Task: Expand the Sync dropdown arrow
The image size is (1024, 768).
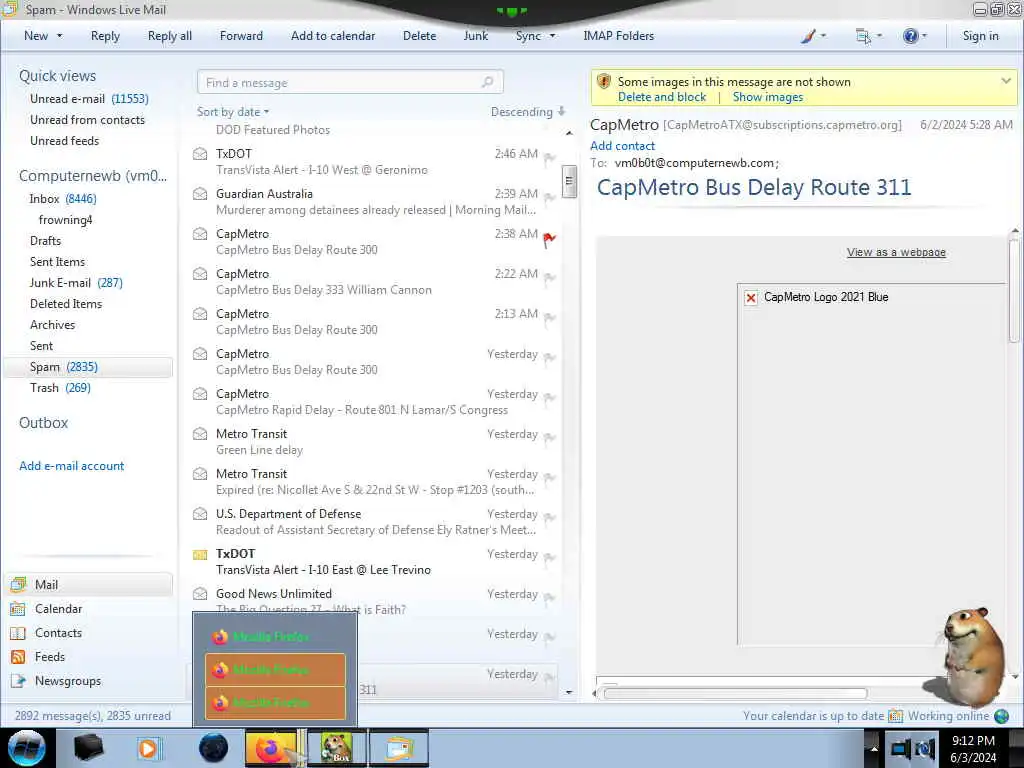Action: click(x=552, y=36)
